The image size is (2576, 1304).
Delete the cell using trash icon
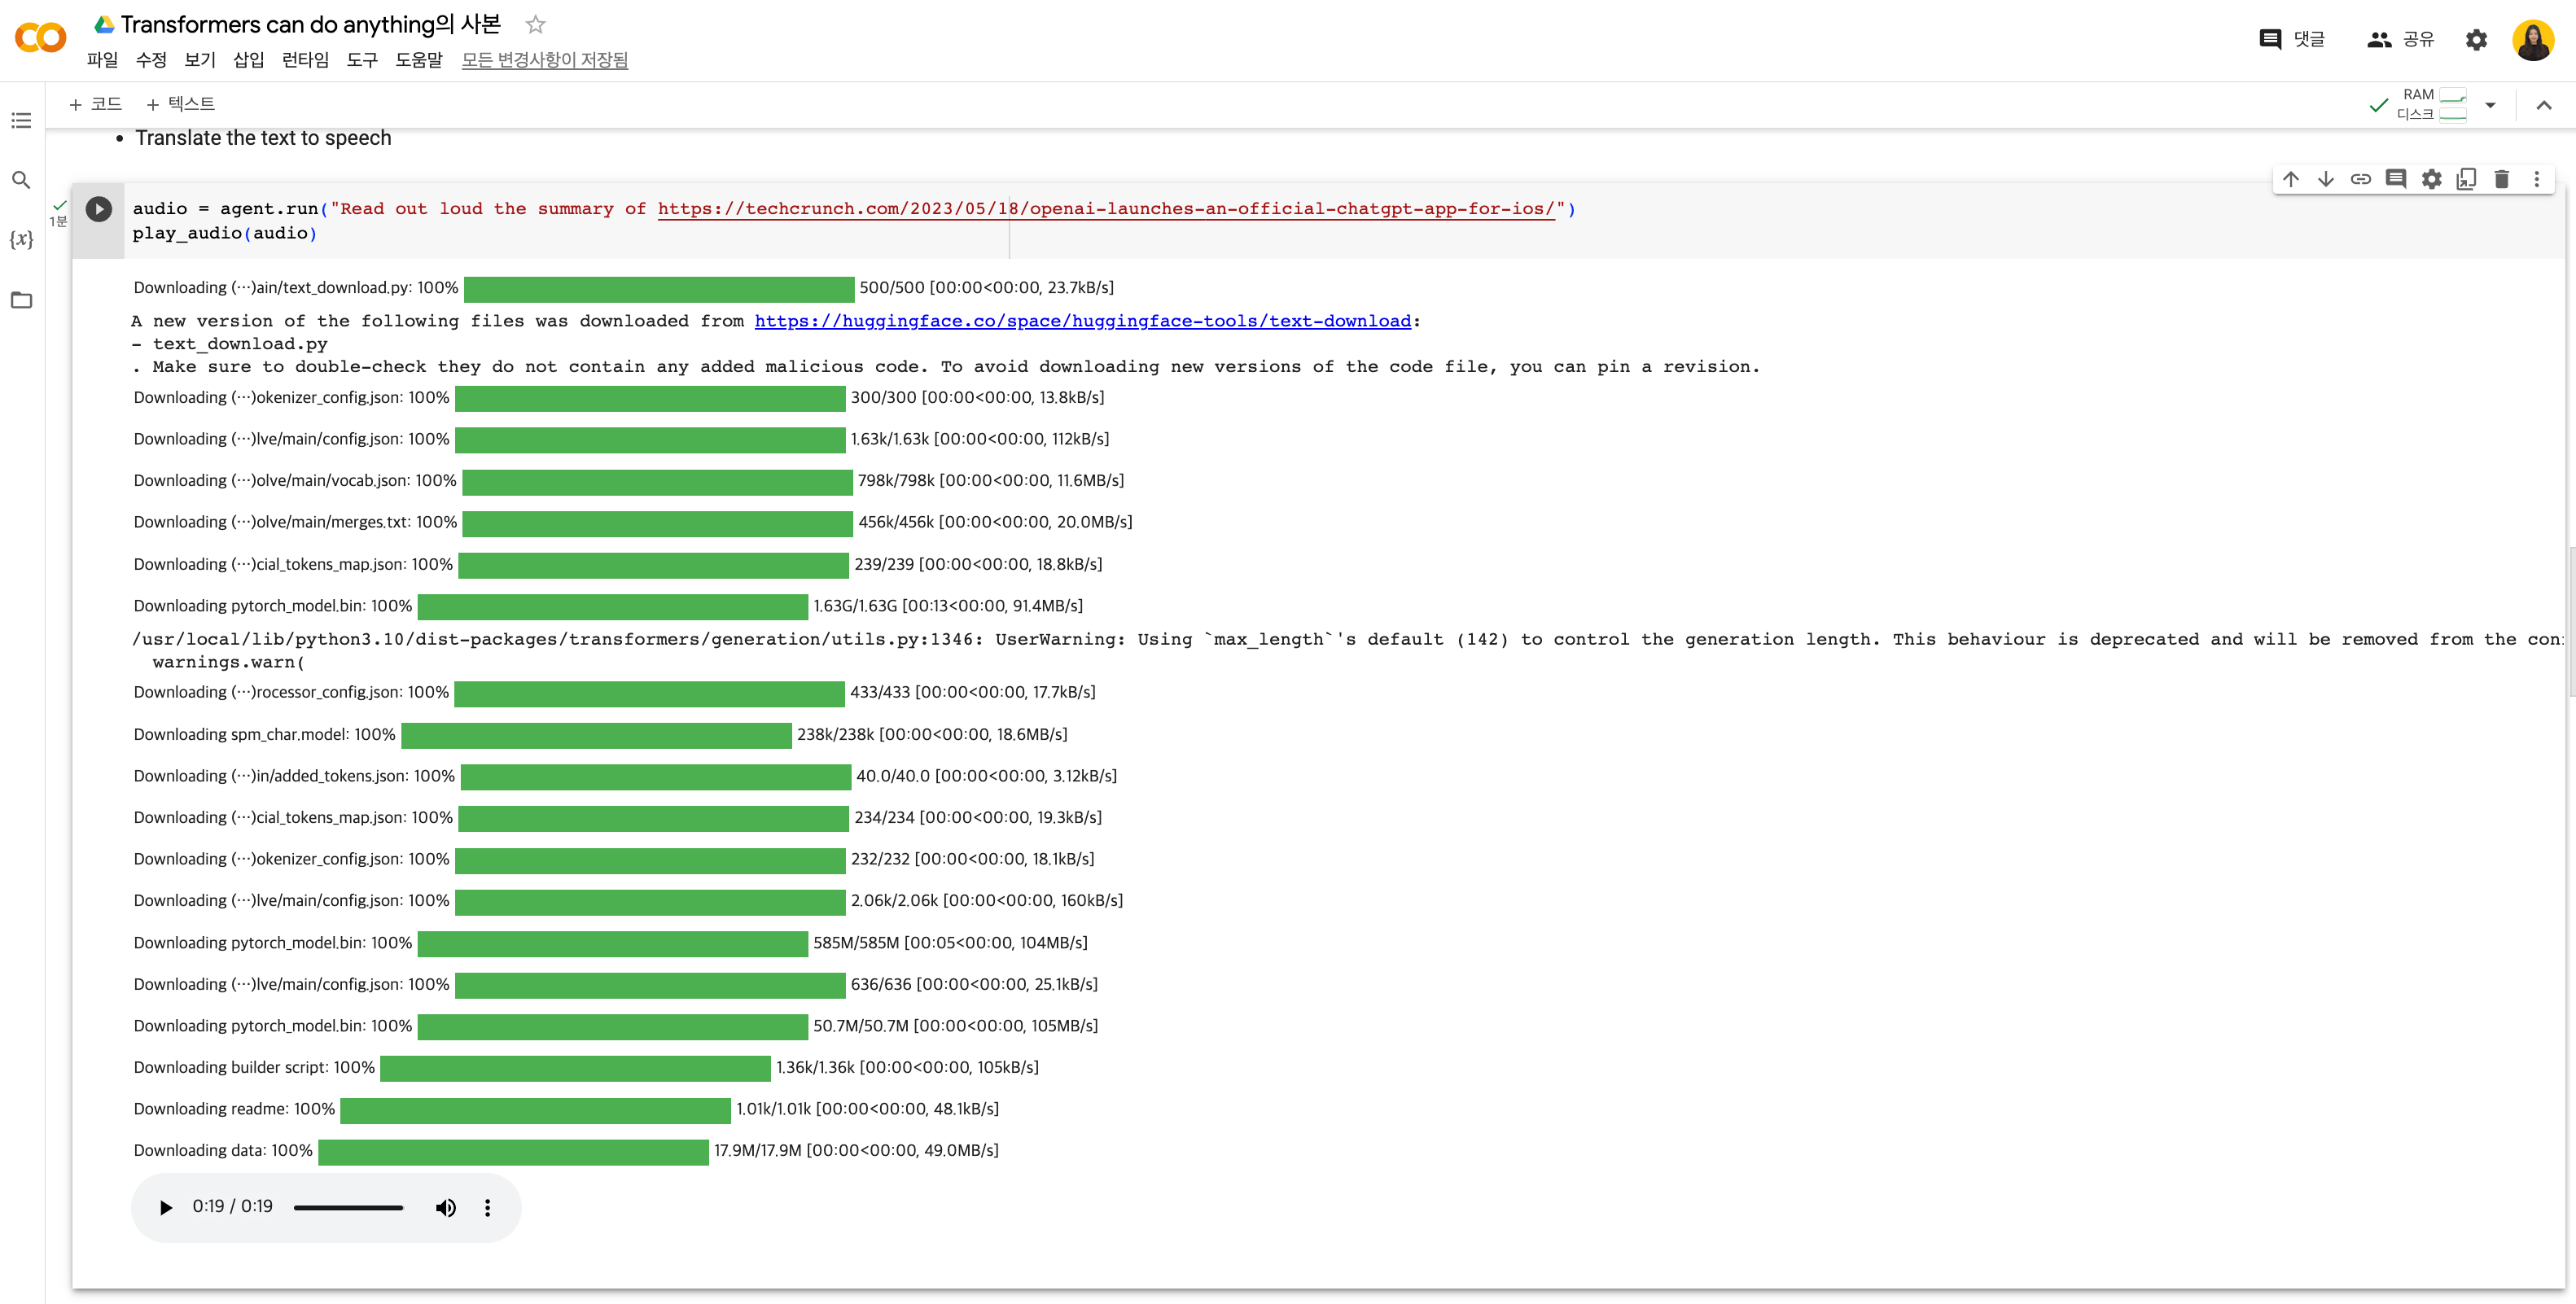[2501, 179]
